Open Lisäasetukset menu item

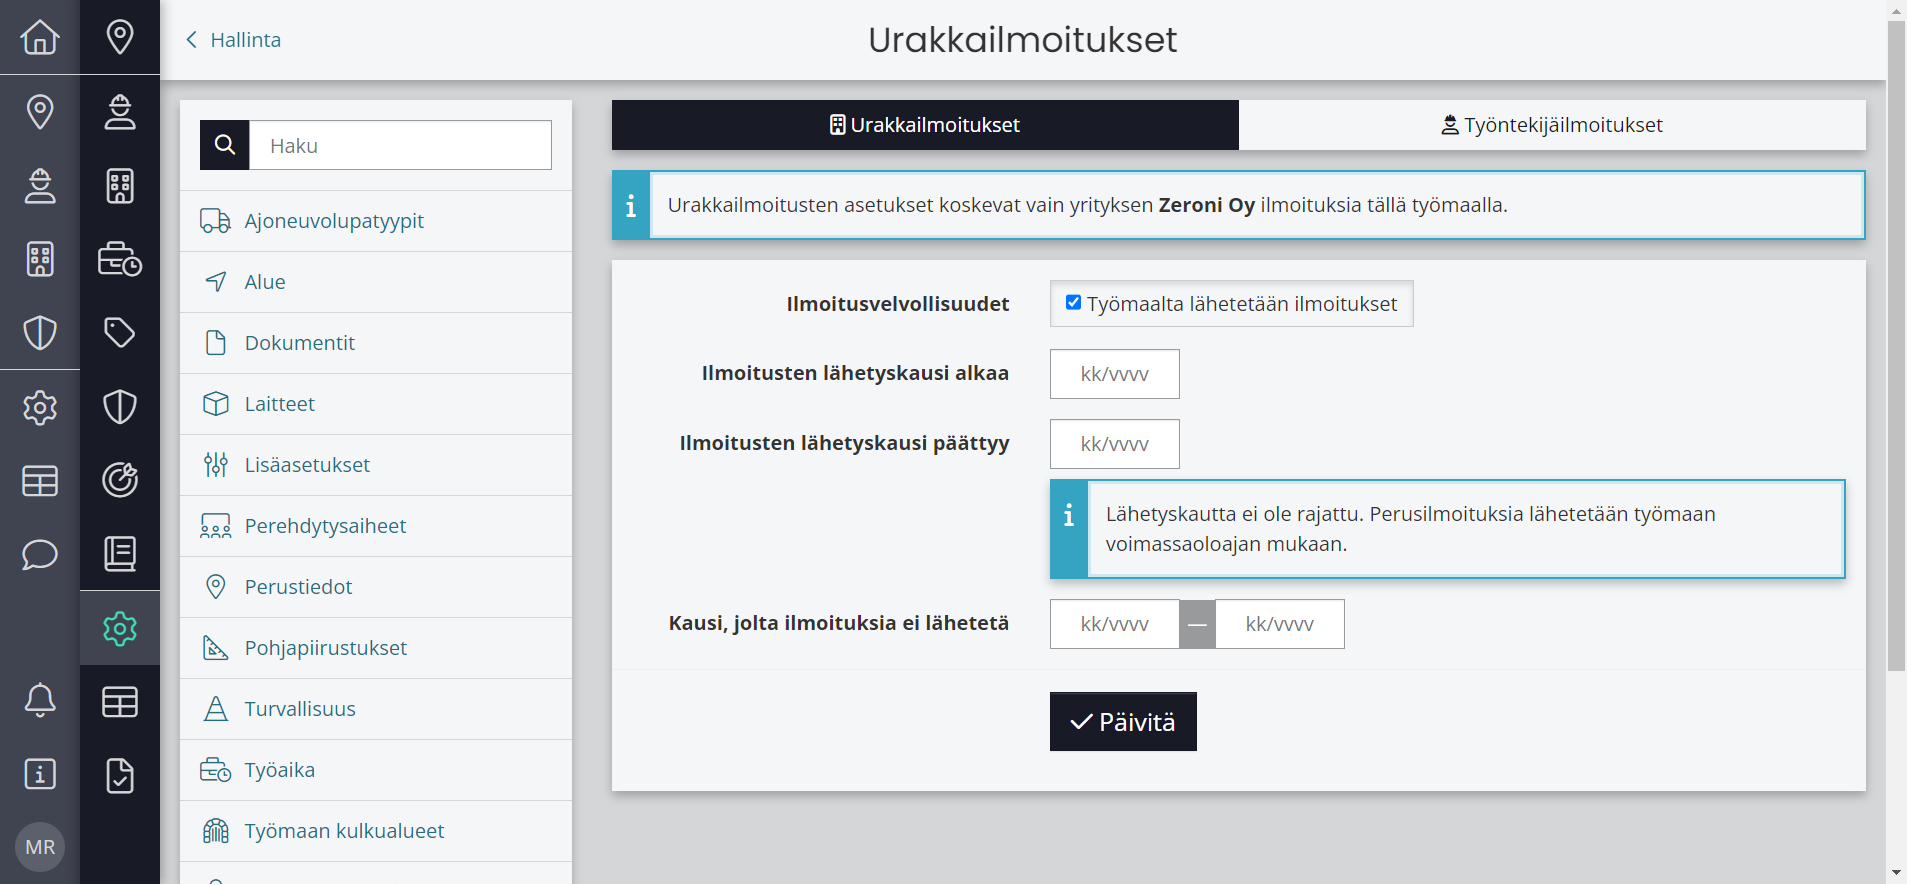tap(376, 465)
